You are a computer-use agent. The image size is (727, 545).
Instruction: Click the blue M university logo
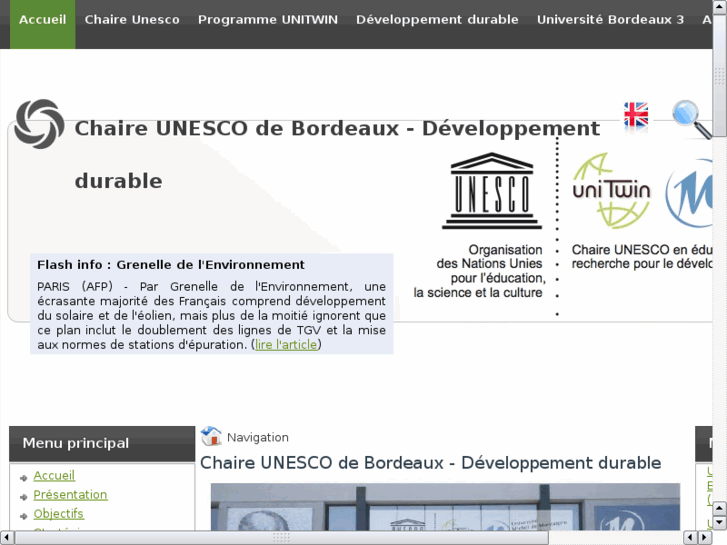[x=689, y=193]
